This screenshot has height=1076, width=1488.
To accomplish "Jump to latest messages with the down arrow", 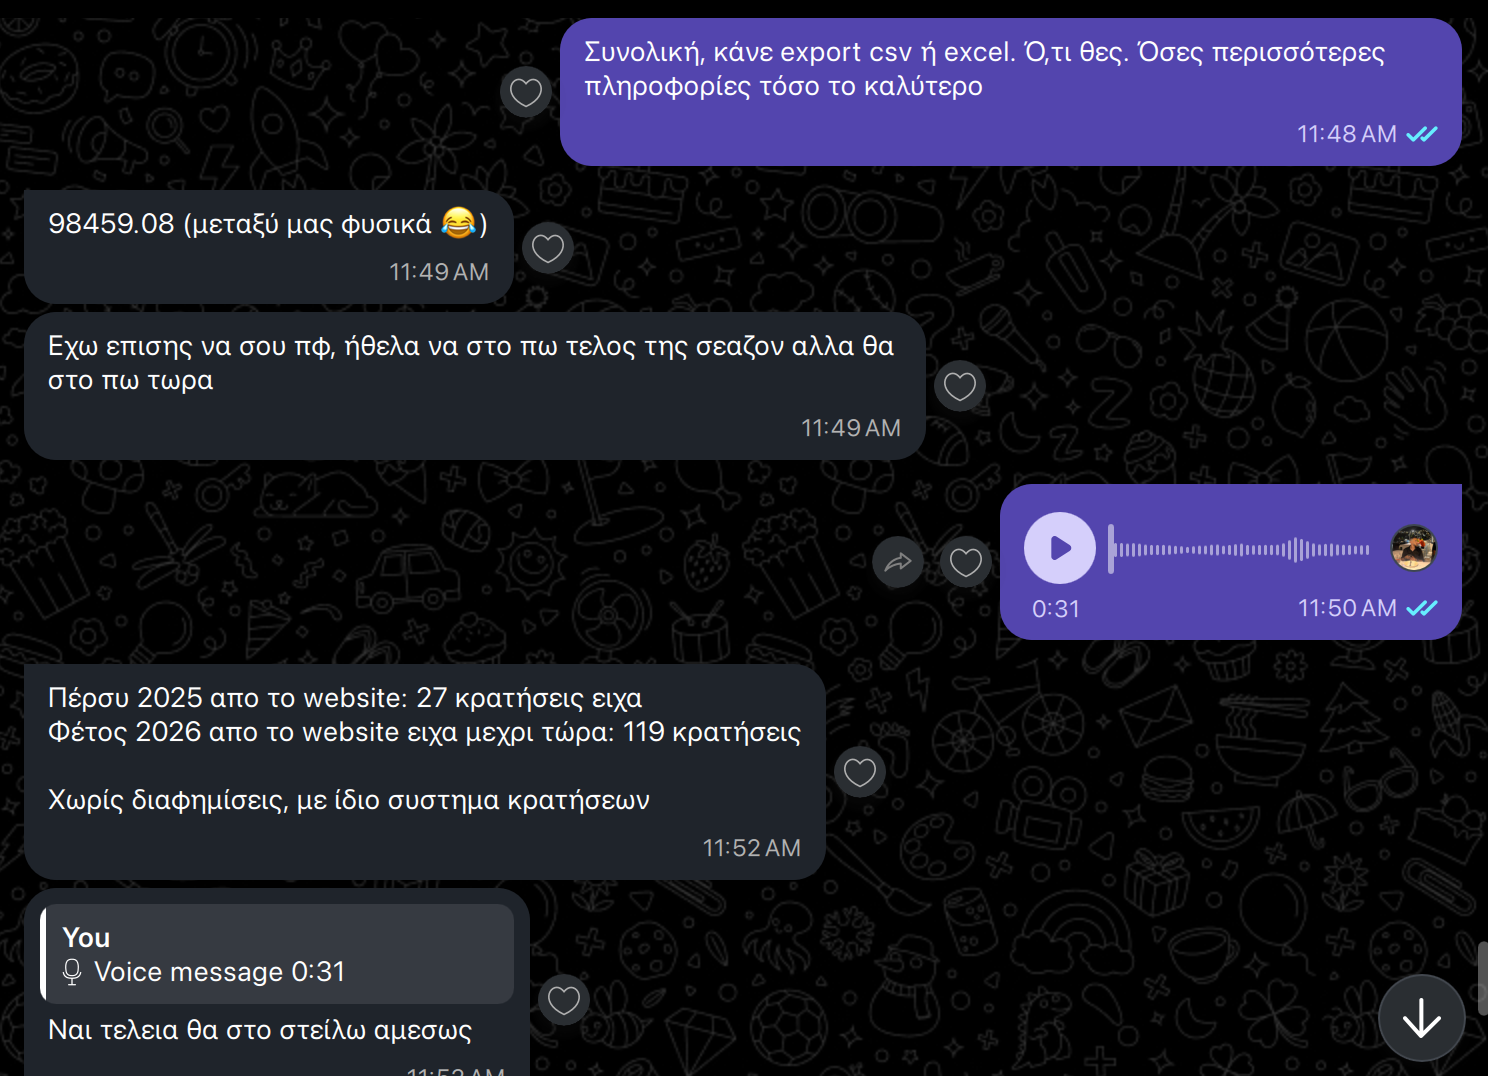I will pyautogui.click(x=1422, y=1019).
